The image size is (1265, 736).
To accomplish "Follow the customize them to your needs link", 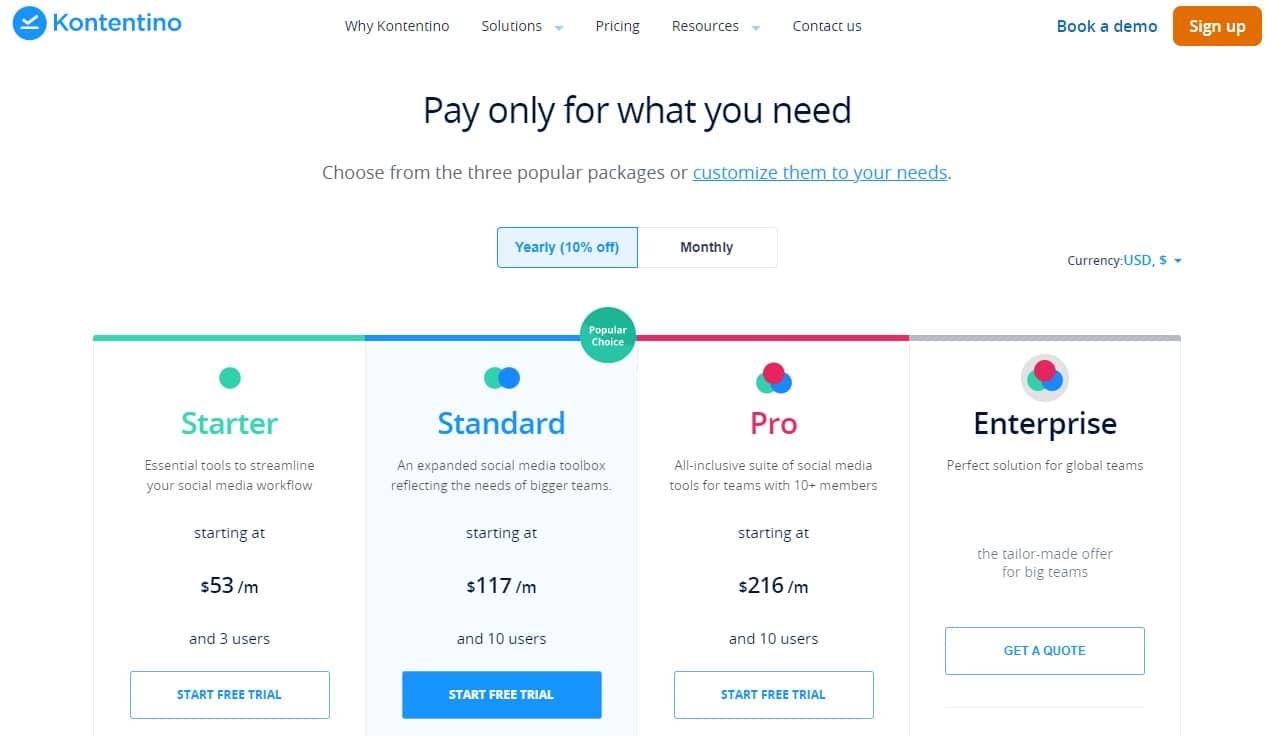I will click(820, 172).
